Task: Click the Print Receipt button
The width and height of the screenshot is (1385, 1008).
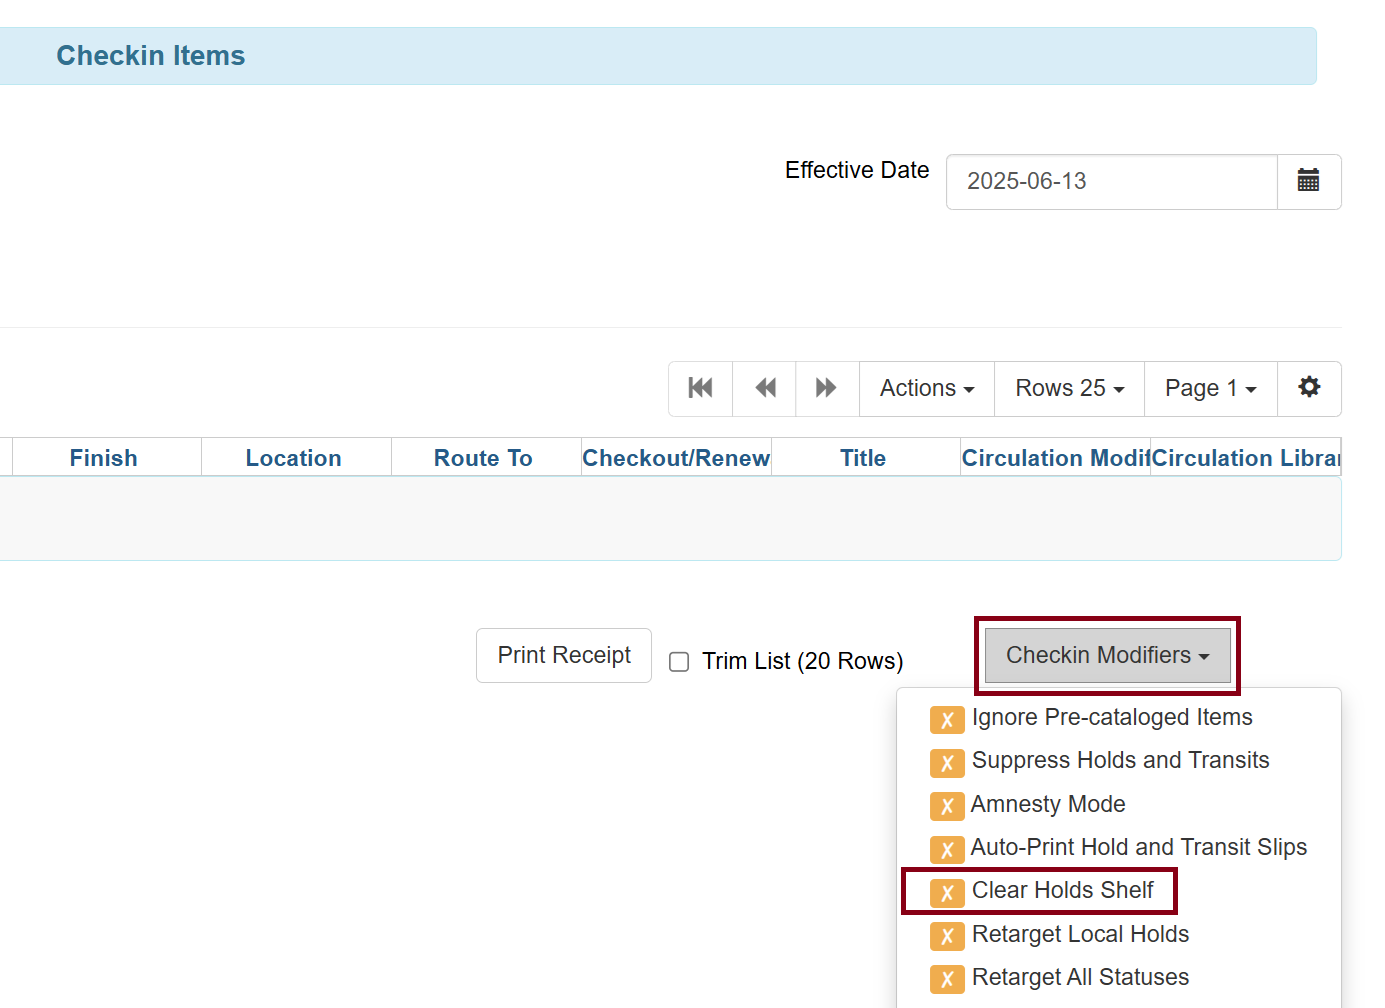Action: [564, 656]
